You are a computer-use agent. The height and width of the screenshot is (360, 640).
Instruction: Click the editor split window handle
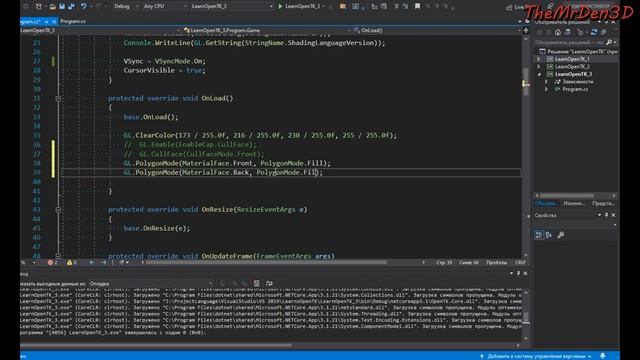click(x=526, y=30)
